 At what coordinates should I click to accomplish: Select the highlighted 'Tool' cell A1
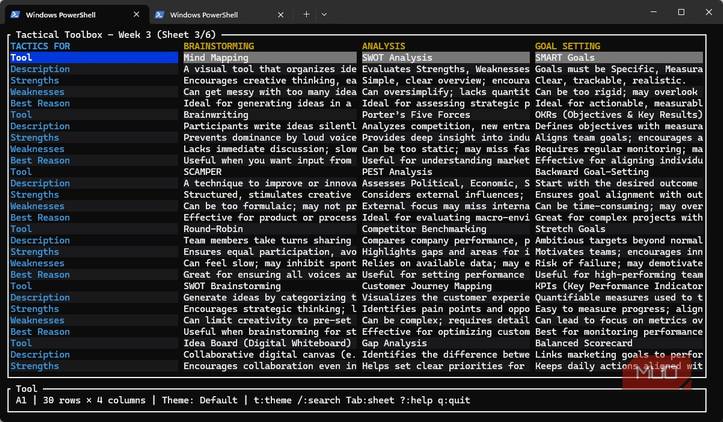(94, 58)
